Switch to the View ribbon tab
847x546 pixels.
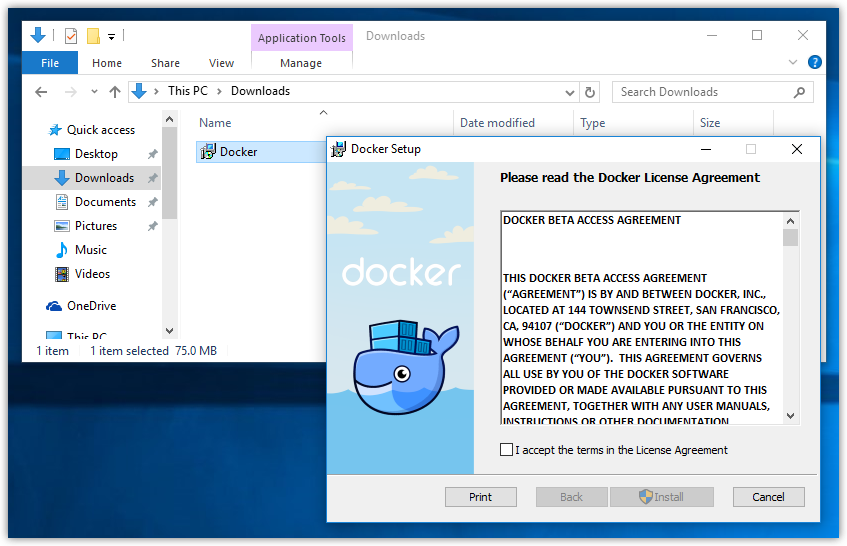pyautogui.click(x=221, y=63)
